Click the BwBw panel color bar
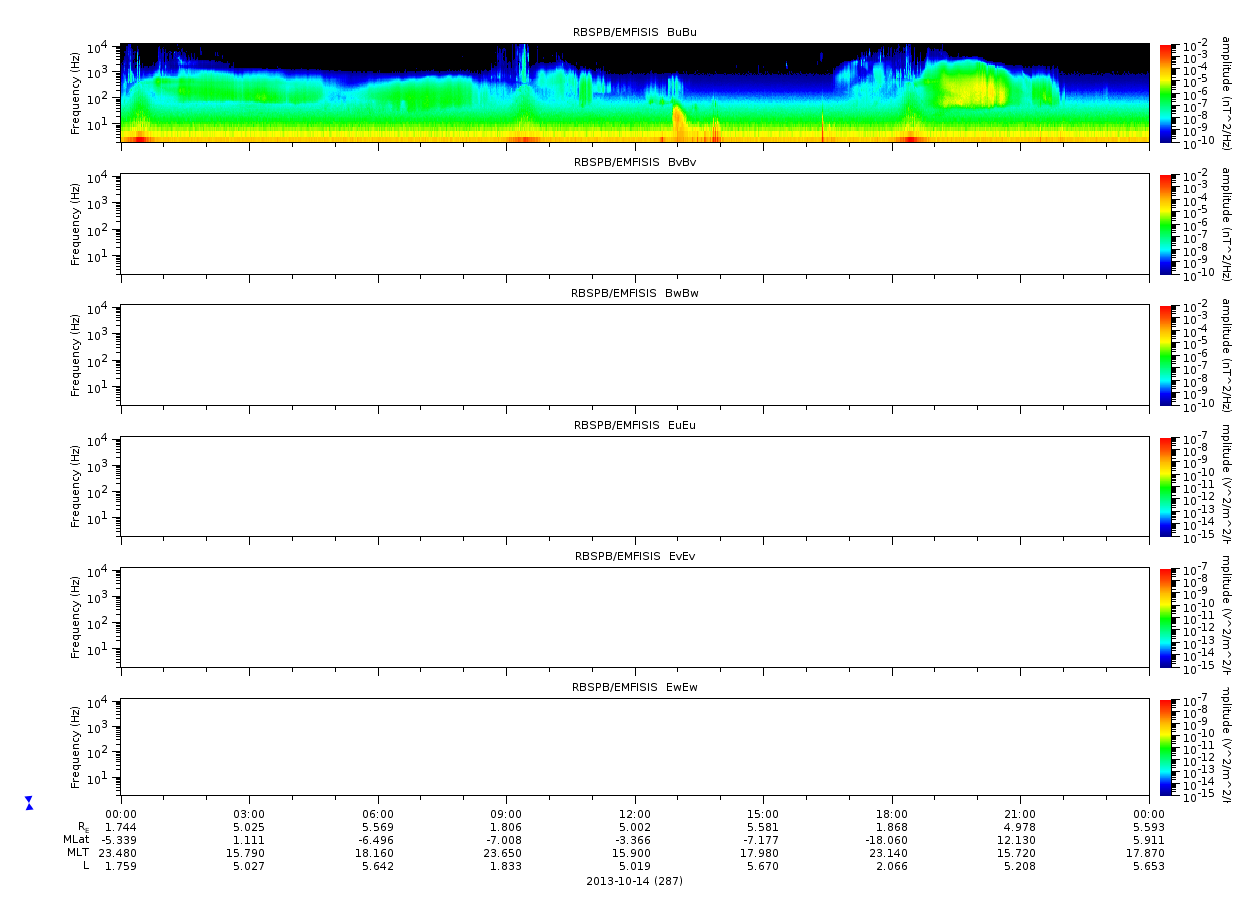The image size is (1248, 899). point(1165,355)
